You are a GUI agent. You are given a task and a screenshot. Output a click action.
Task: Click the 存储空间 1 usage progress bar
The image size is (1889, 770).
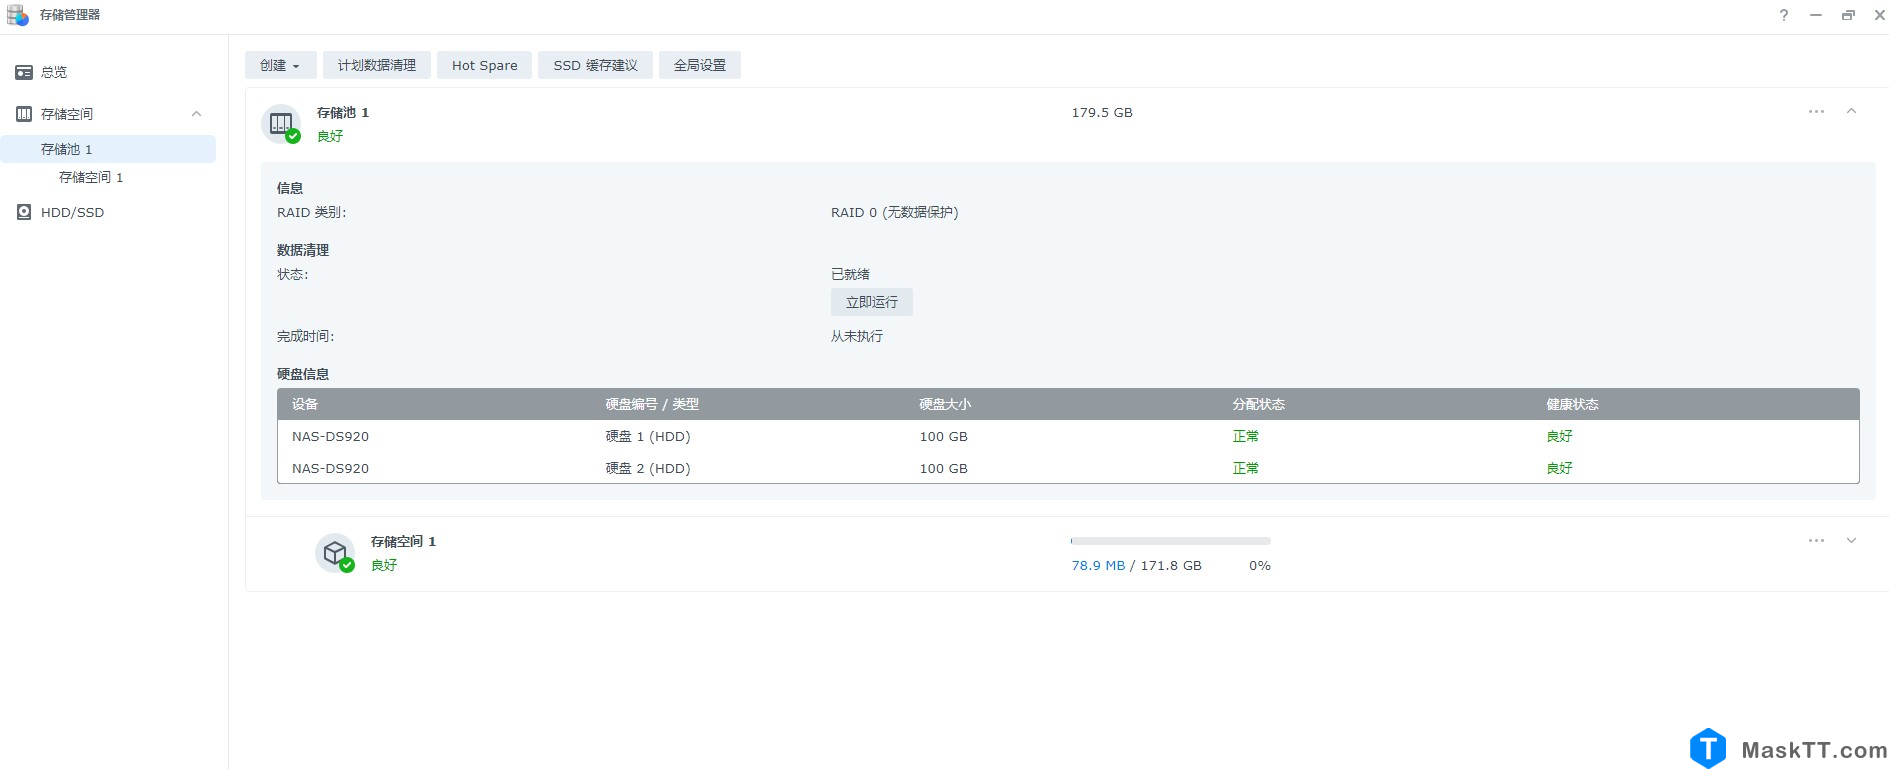[1170, 541]
